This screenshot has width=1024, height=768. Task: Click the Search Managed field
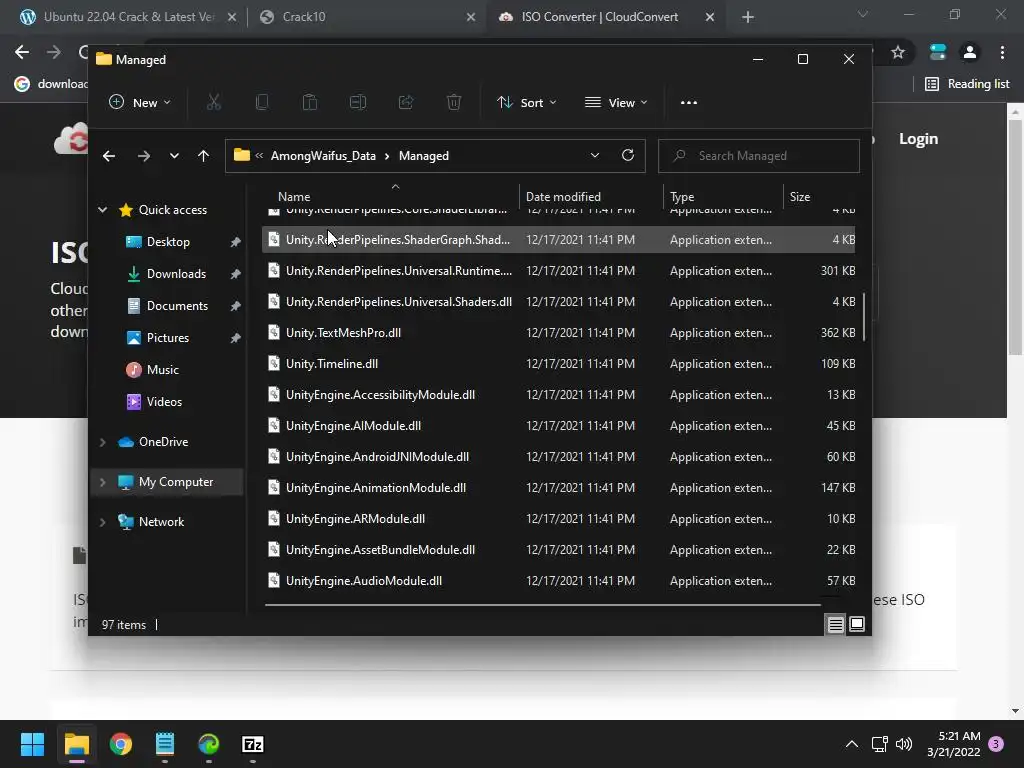[x=759, y=155]
